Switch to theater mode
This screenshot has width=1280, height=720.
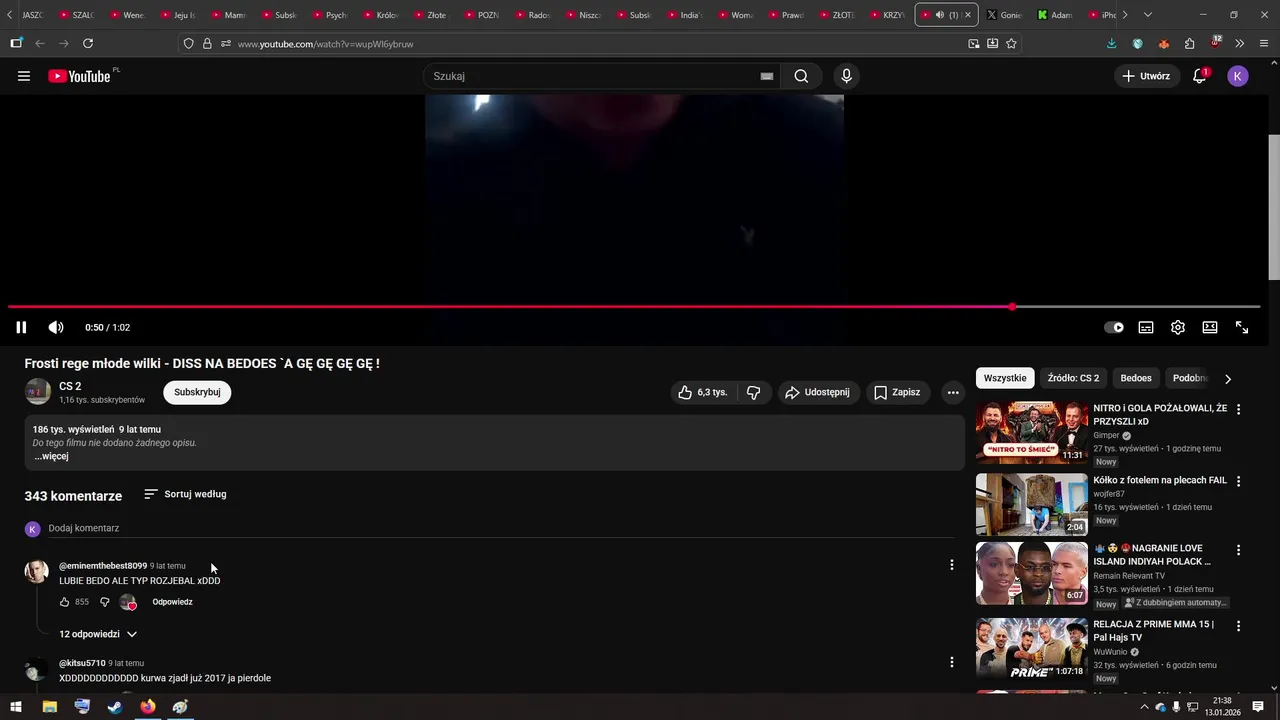(1210, 327)
